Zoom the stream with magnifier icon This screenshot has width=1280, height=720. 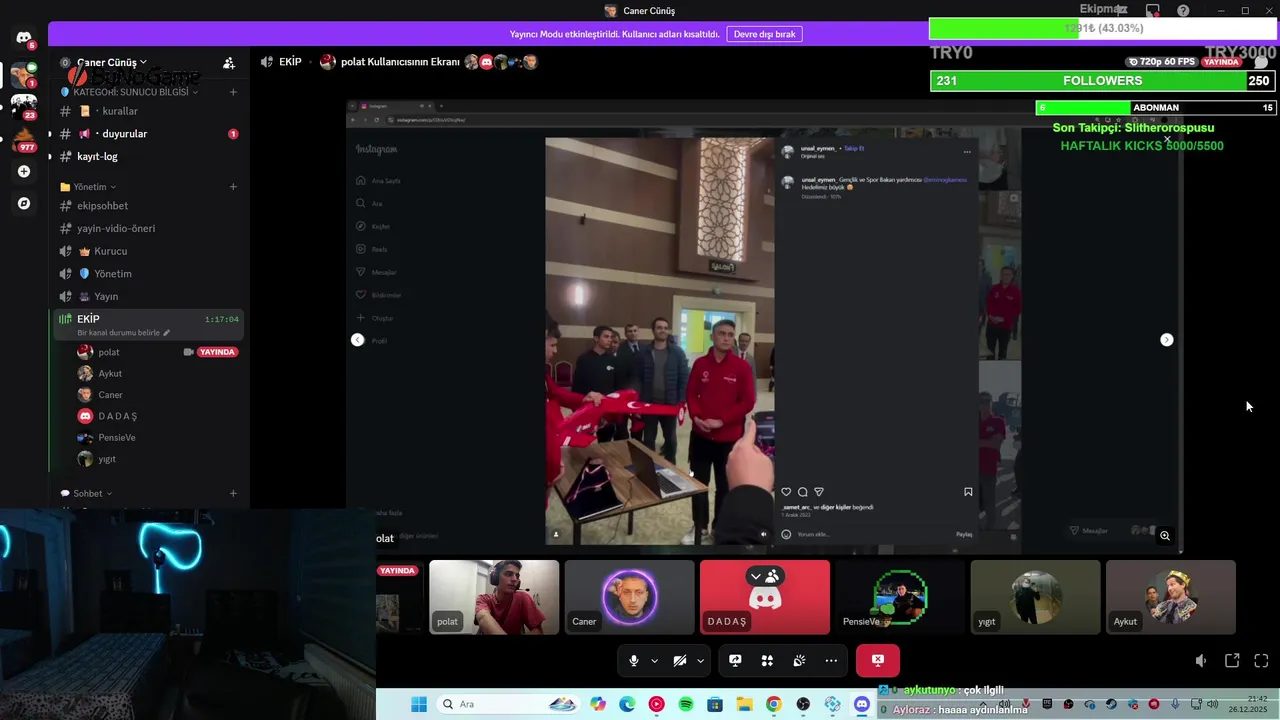(1165, 536)
